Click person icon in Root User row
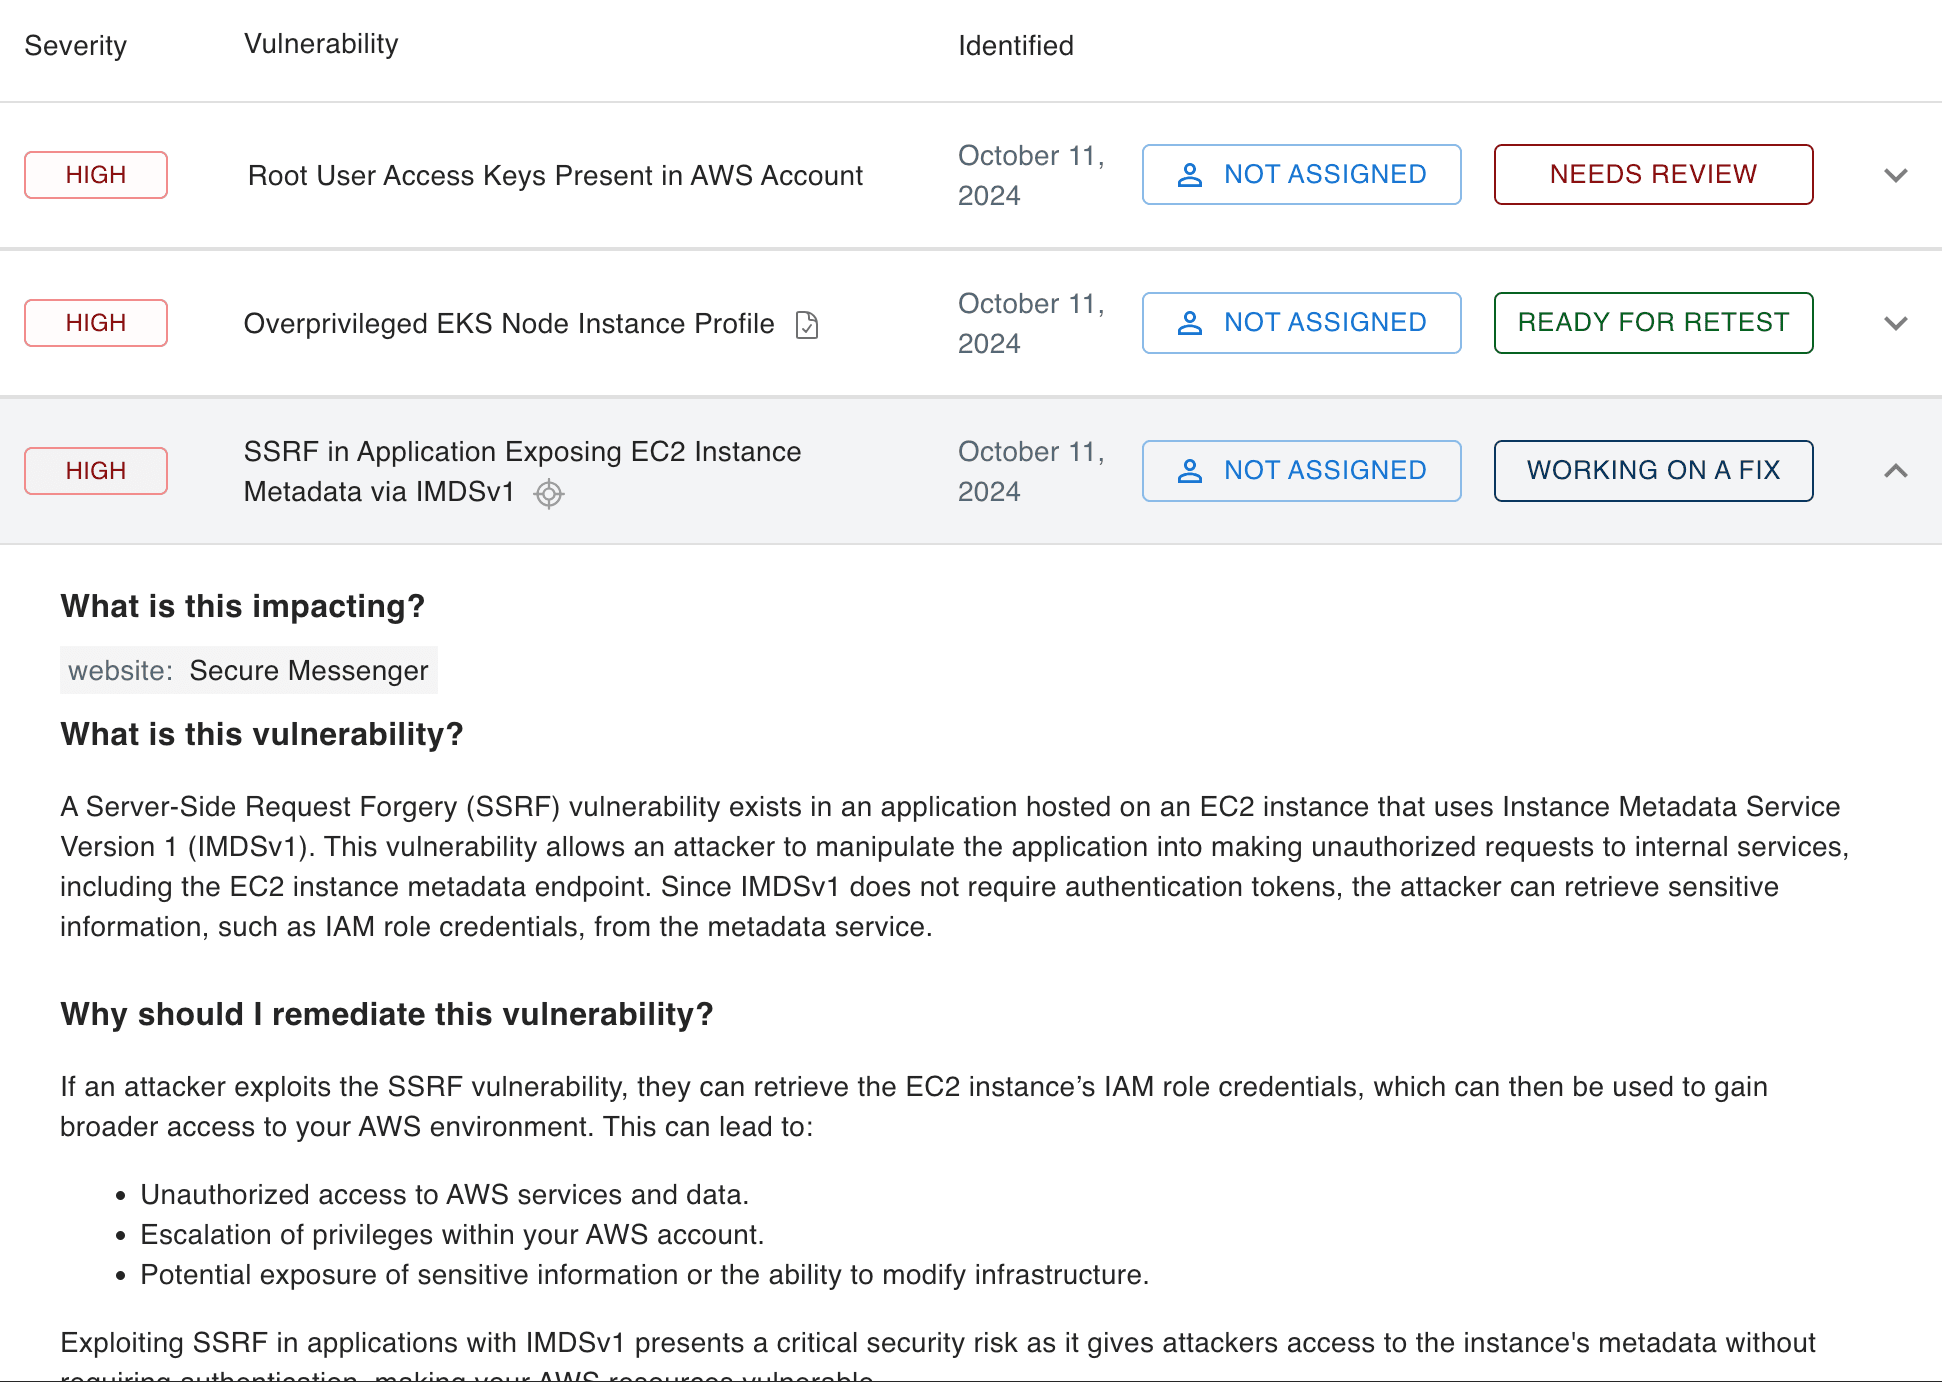The height and width of the screenshot is (1382, 1942). [x=1190, y=175]
